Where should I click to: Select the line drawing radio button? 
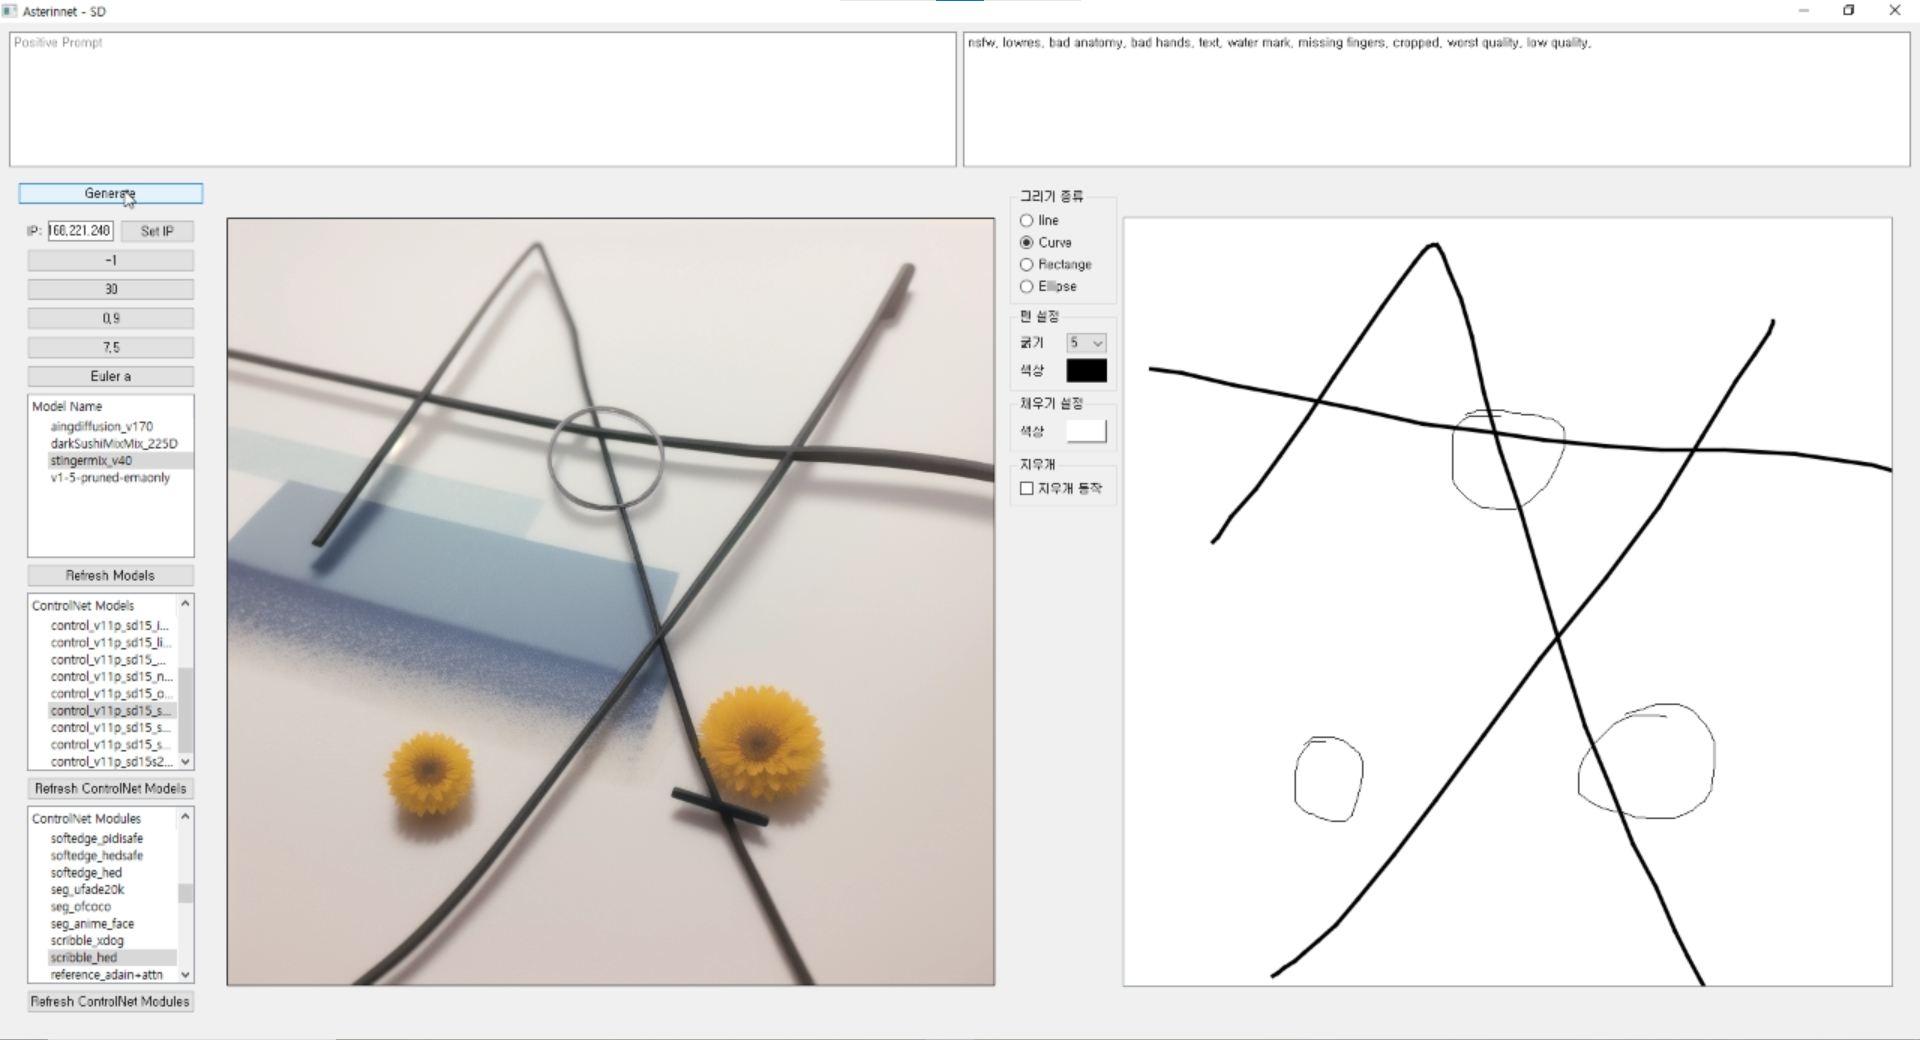pyautogui.click(x=1026, y=220)
